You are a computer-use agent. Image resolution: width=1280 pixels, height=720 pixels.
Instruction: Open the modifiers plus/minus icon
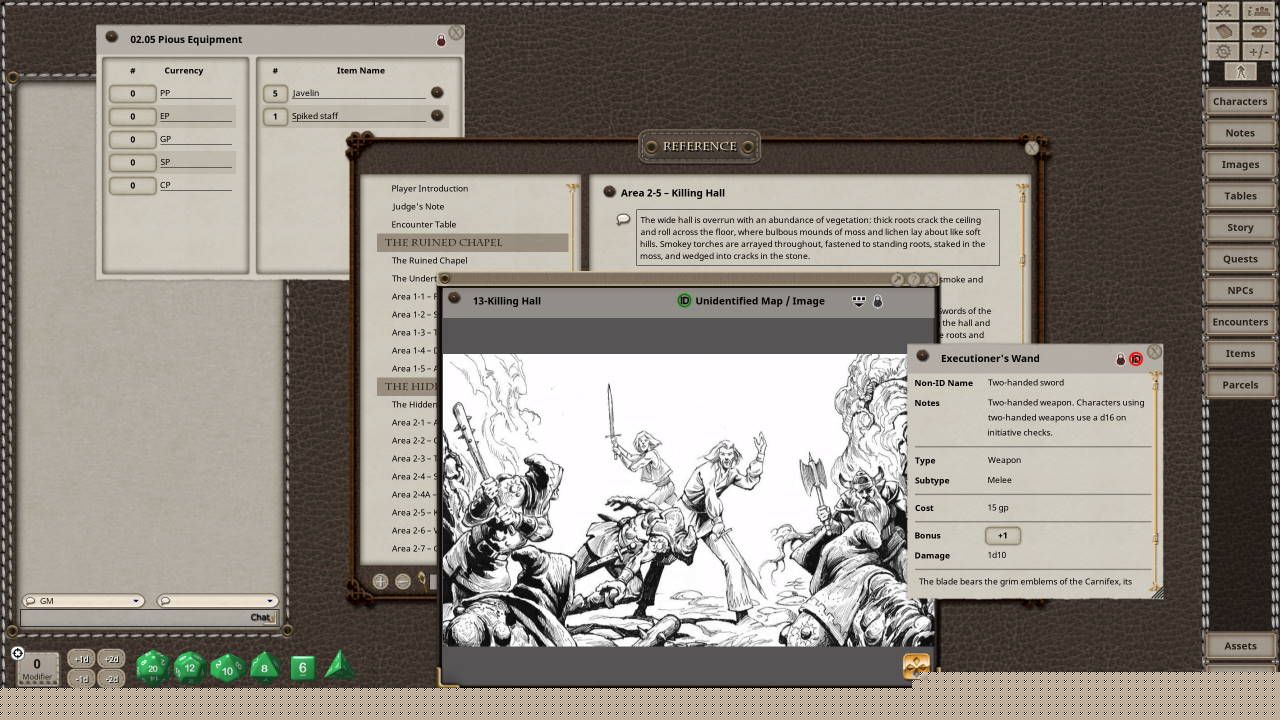tap(1257, 51)
